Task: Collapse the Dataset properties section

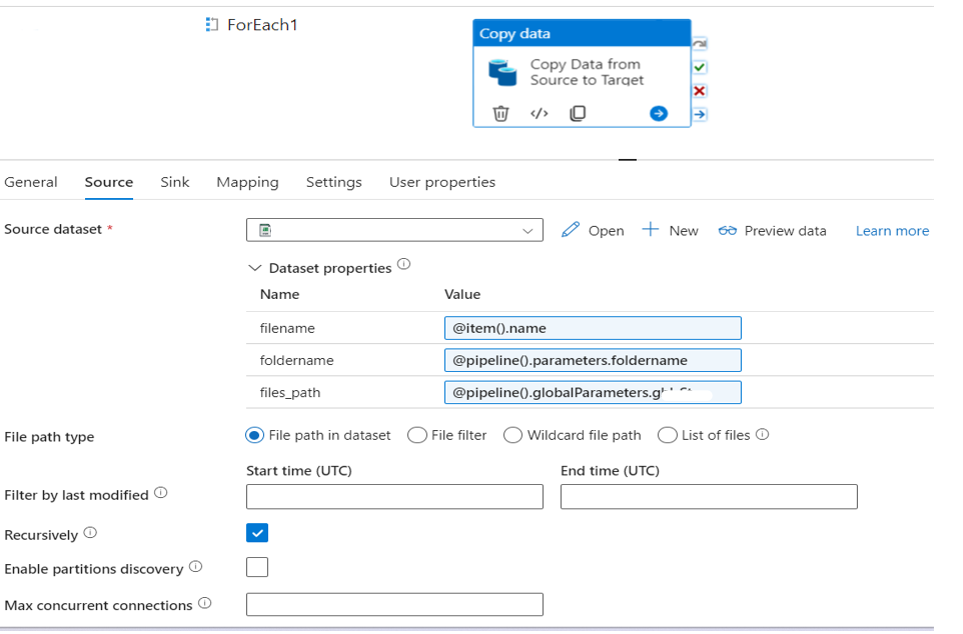Action: coord(255,268)
